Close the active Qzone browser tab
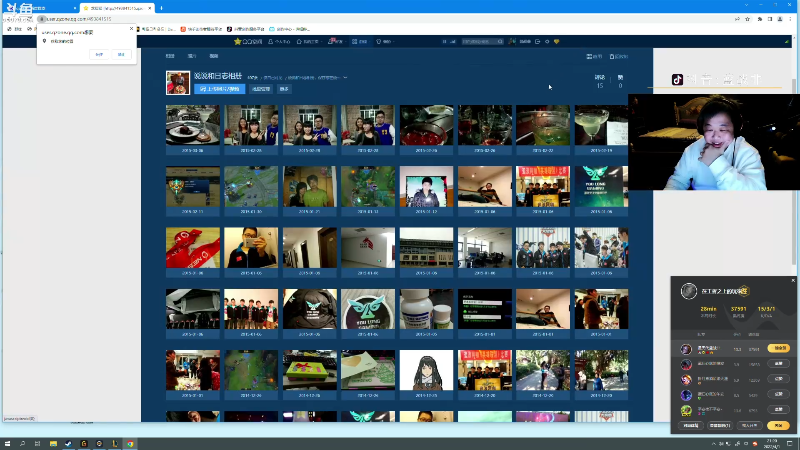This screenshot has height=450, width=800. coord(149,8)
